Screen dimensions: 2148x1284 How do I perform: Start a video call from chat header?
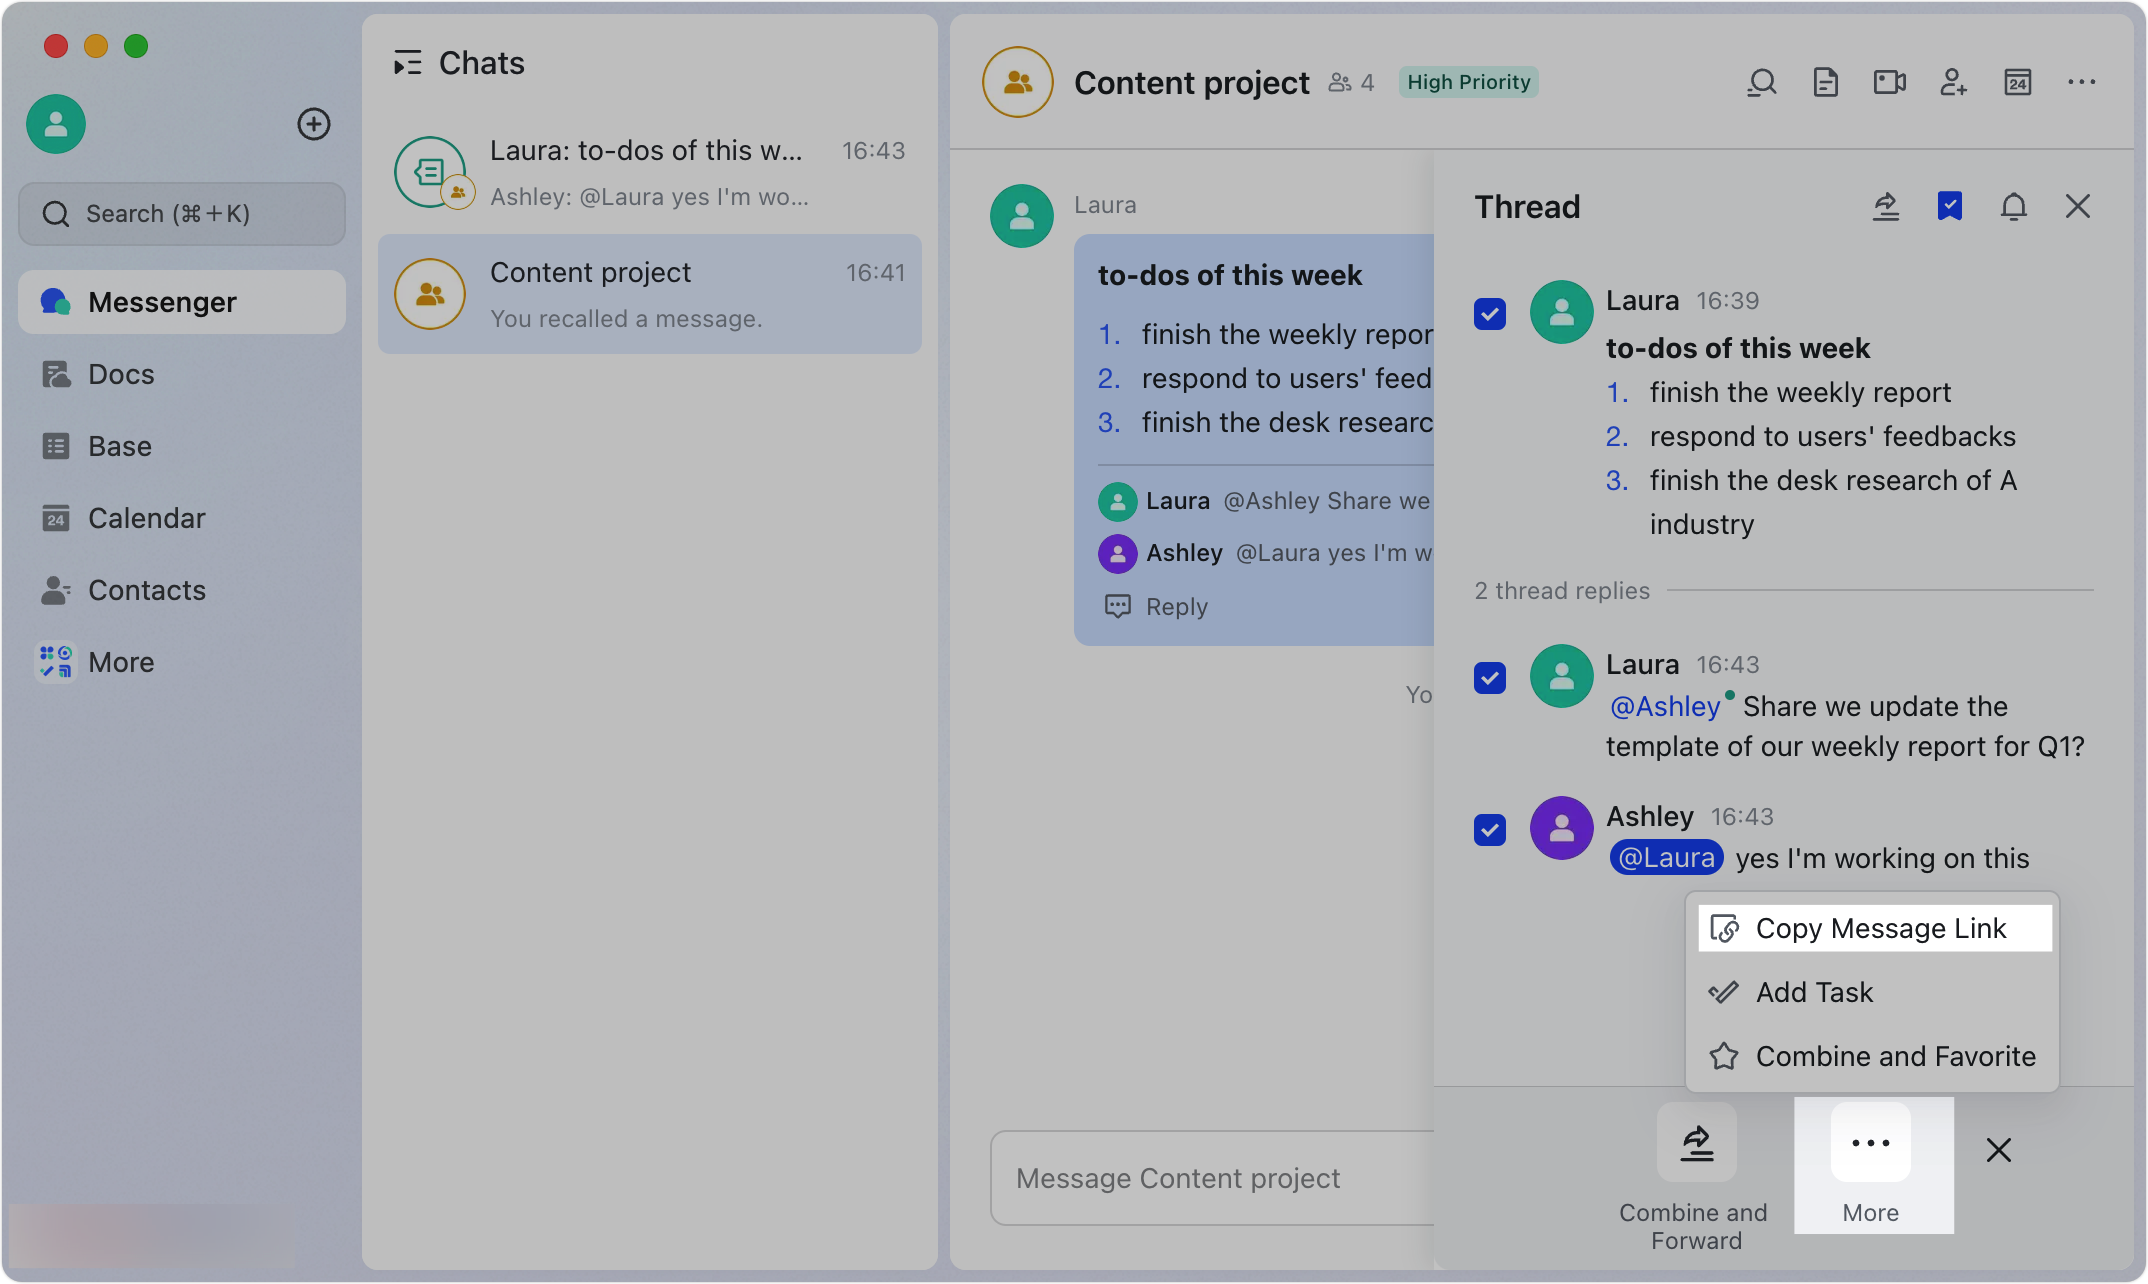coord(1889,83)
